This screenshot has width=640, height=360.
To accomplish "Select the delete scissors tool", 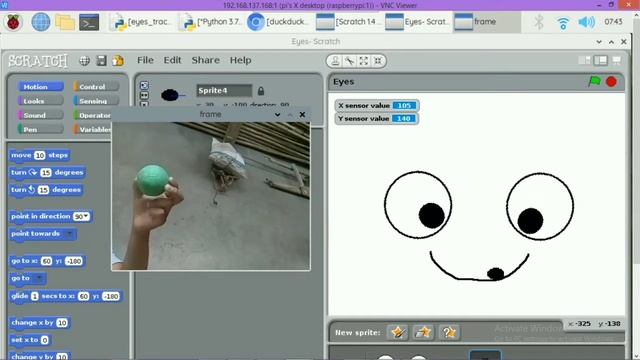I will [x=349, y=61].
